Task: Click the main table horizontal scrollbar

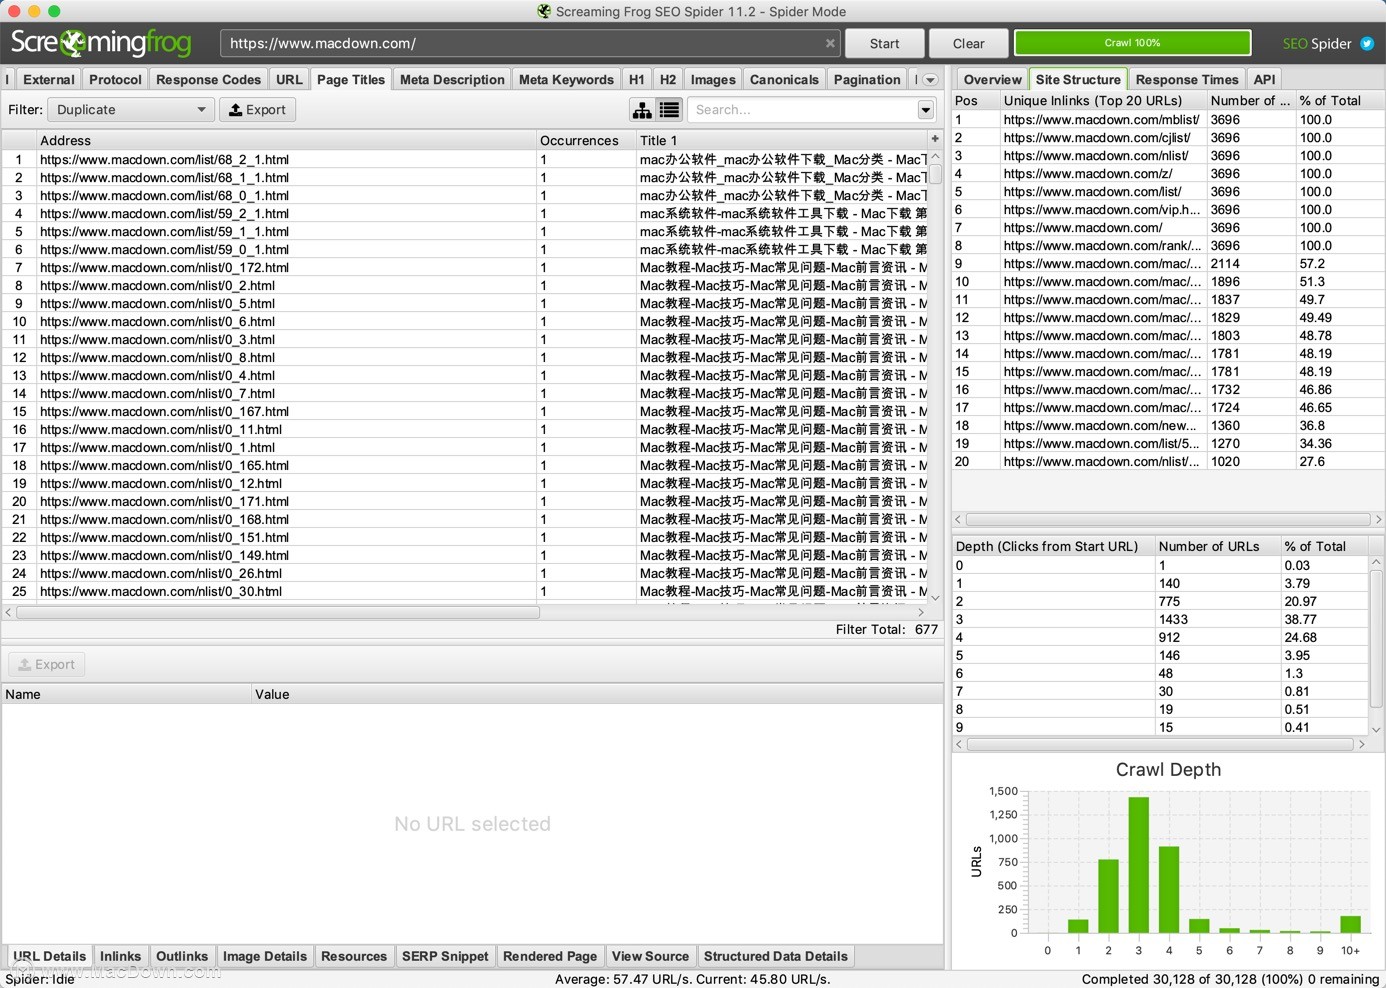Action: coord(278,612)
